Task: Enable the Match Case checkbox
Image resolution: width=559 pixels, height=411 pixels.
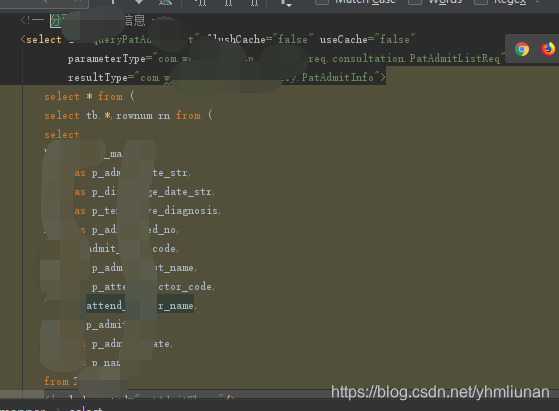Action: [321, 1]
